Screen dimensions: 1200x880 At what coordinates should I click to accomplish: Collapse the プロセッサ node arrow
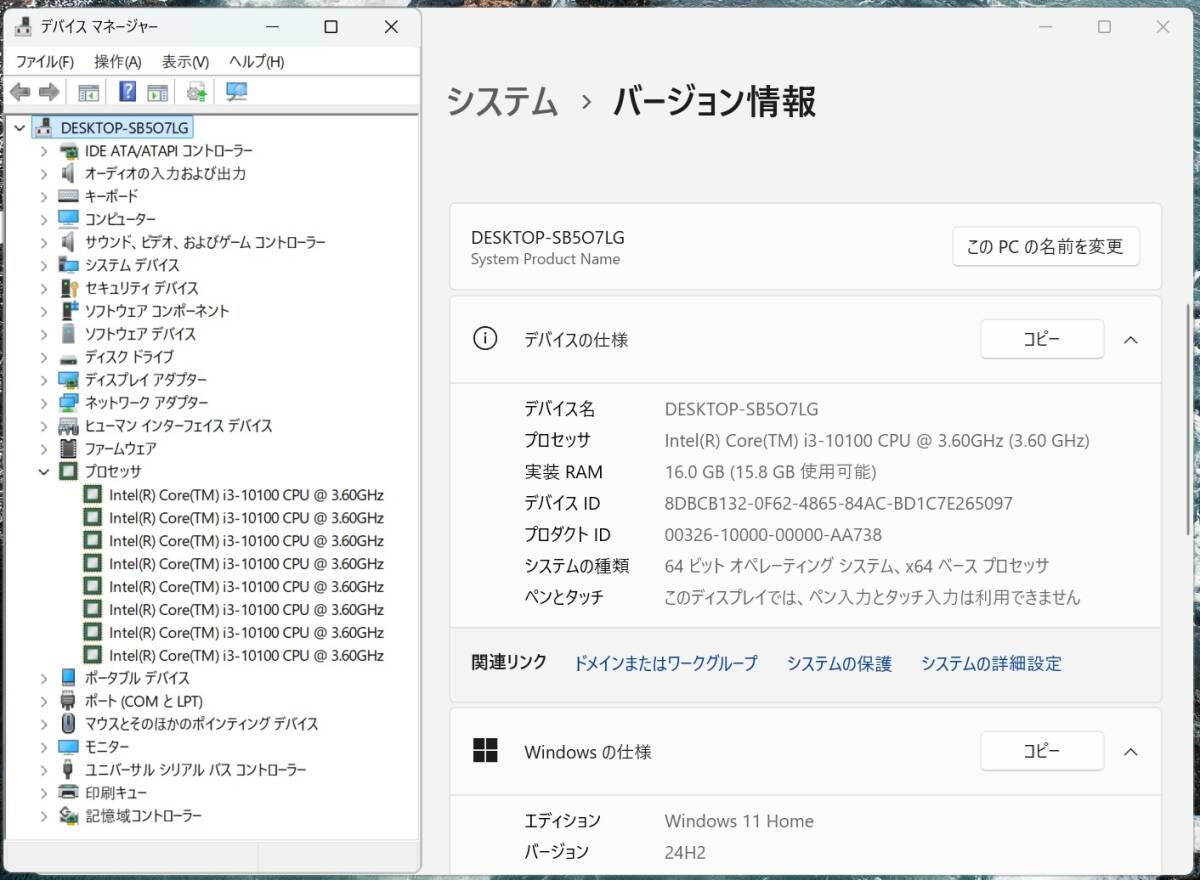pos(44,472)
